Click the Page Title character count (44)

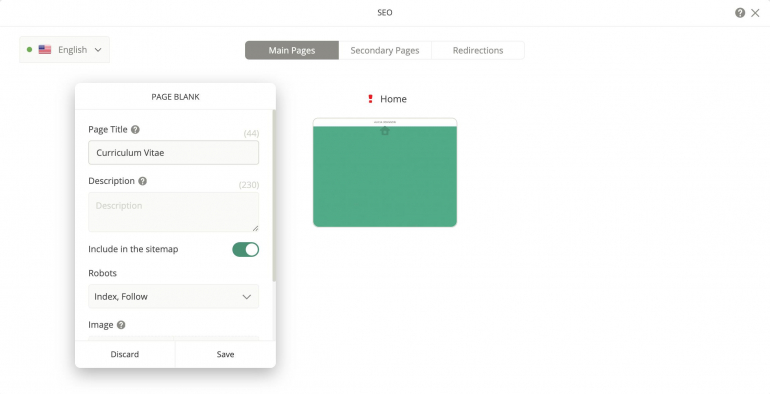point(251,133)
